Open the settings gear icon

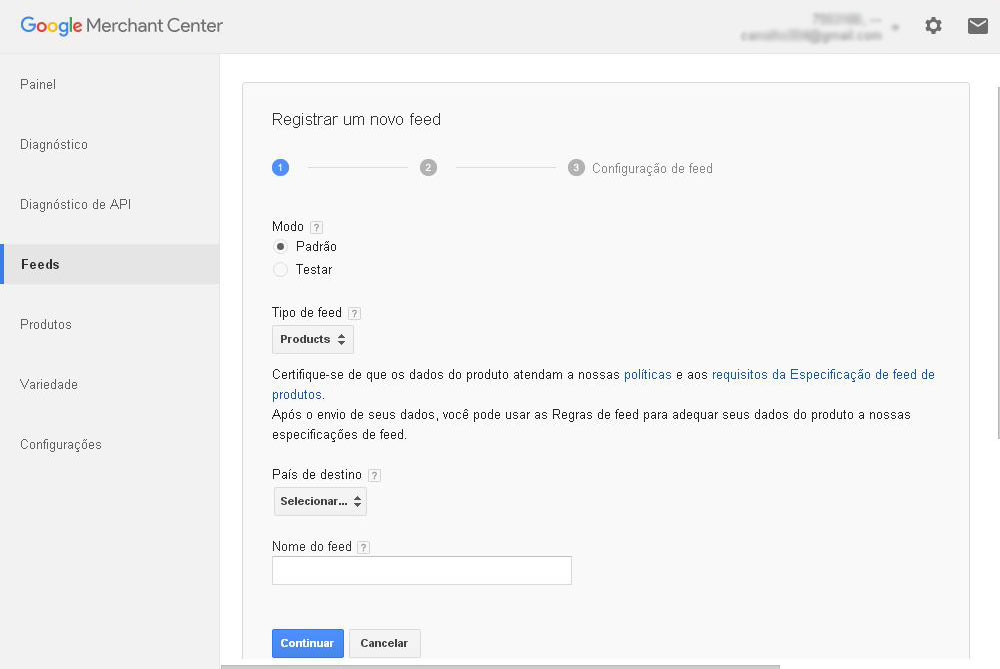[x=933, y=26]
